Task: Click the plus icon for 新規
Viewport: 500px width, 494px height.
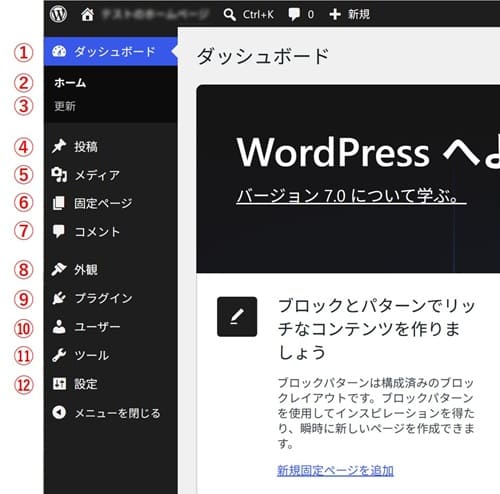Action: (x=335, y=14)
